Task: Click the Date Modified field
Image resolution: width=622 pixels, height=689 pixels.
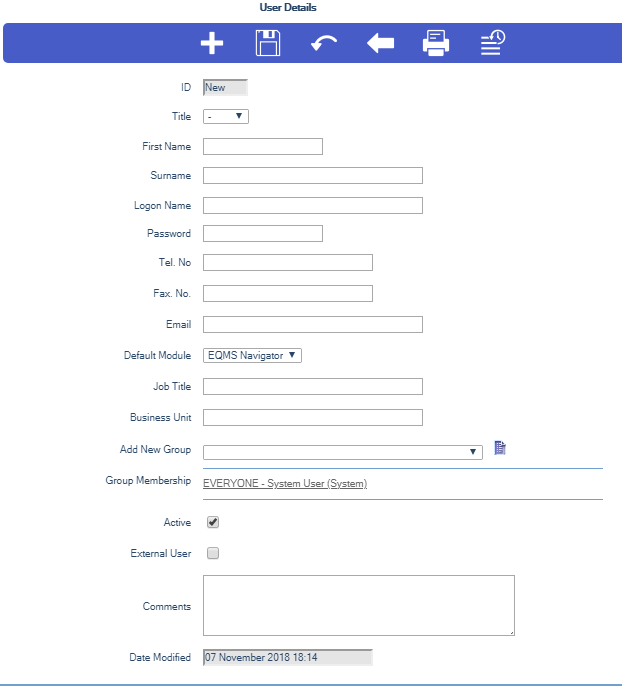Action: click(x=288, y=657)
